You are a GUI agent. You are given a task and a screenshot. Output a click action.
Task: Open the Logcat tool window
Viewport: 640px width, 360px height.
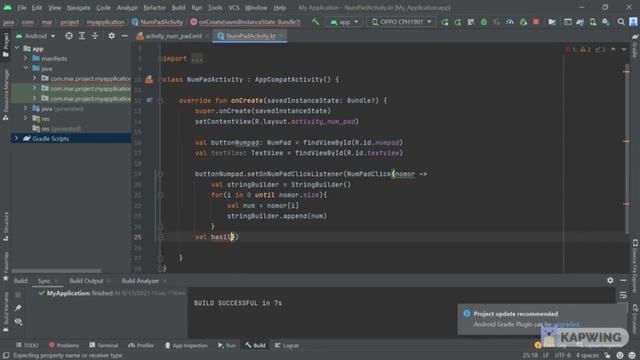[287, 345]
